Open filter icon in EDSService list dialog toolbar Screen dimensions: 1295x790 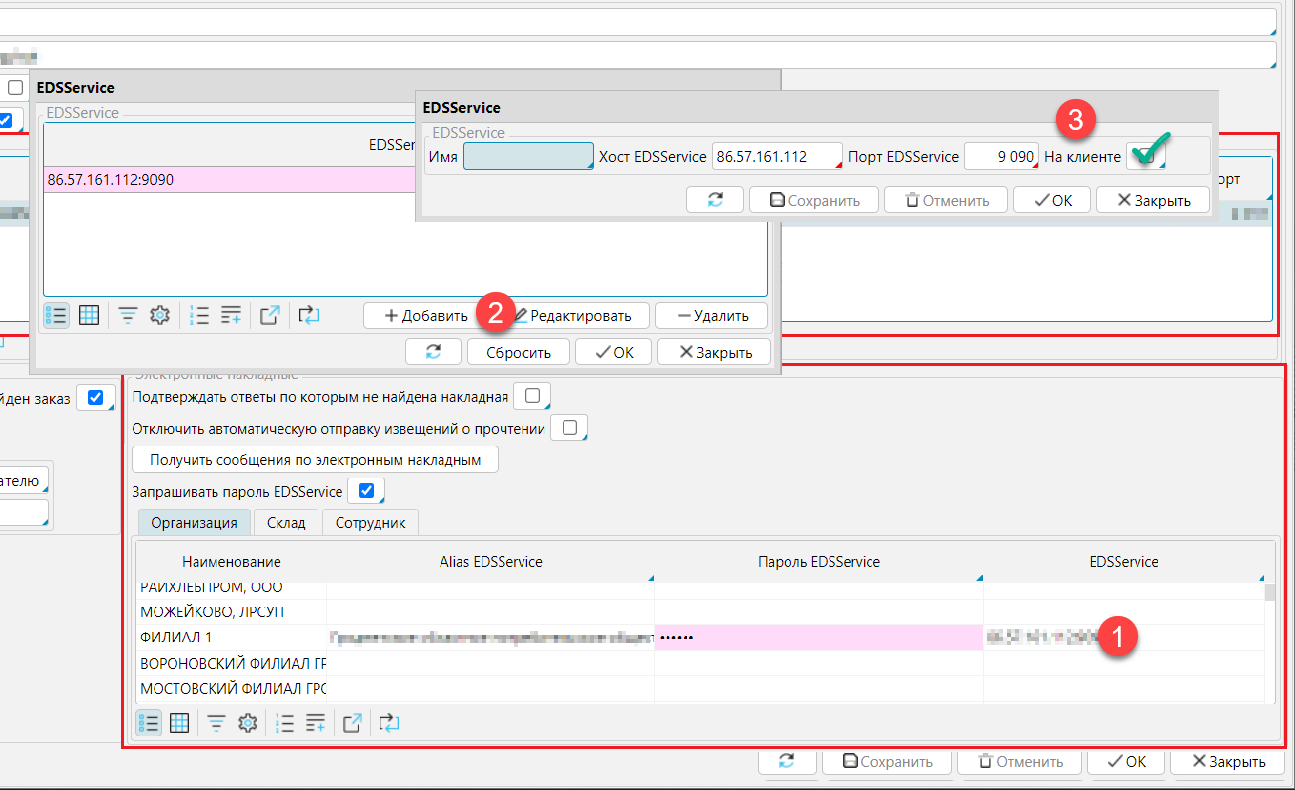point(128,315)
